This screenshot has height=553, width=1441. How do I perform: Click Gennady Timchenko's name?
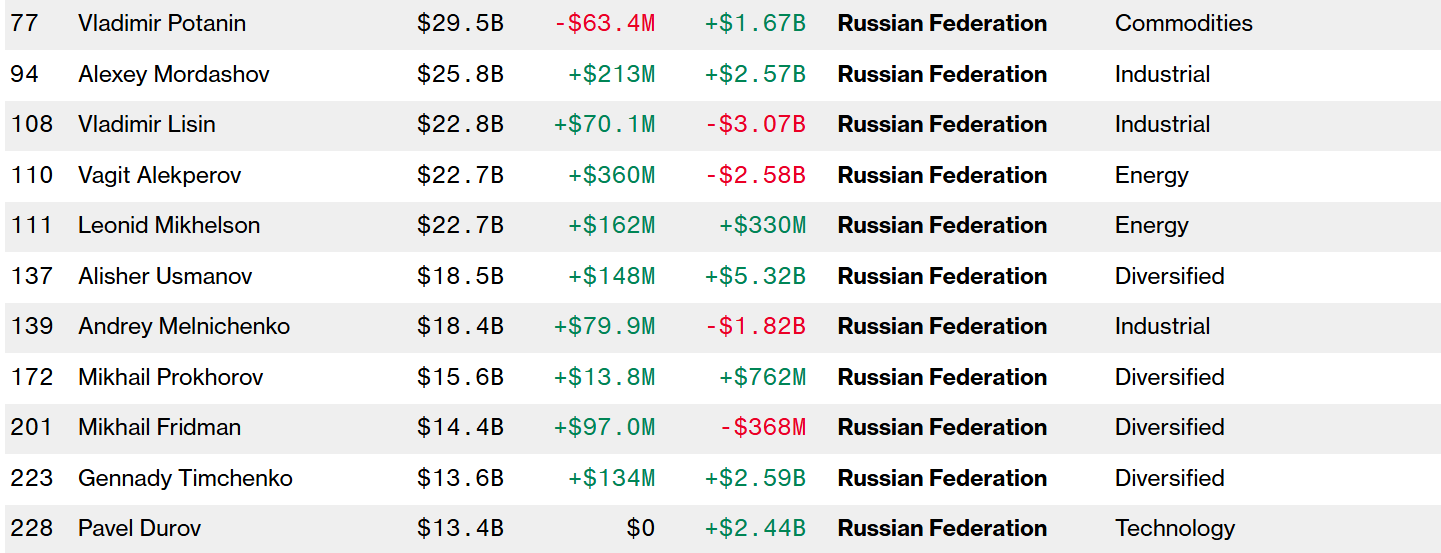click(185, 478)
